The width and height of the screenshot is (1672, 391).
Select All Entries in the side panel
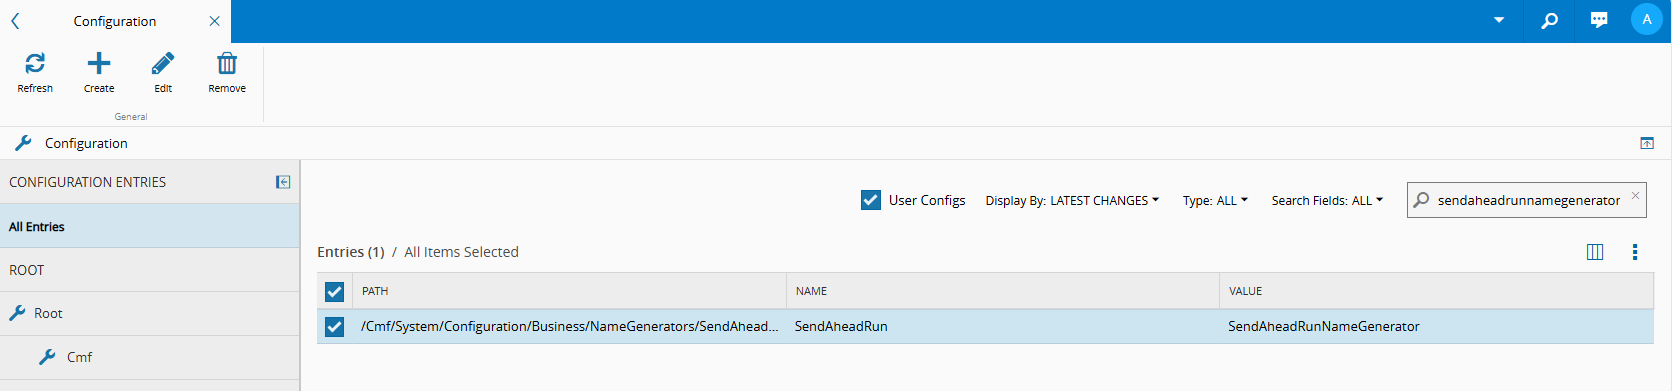coord(150,226)
